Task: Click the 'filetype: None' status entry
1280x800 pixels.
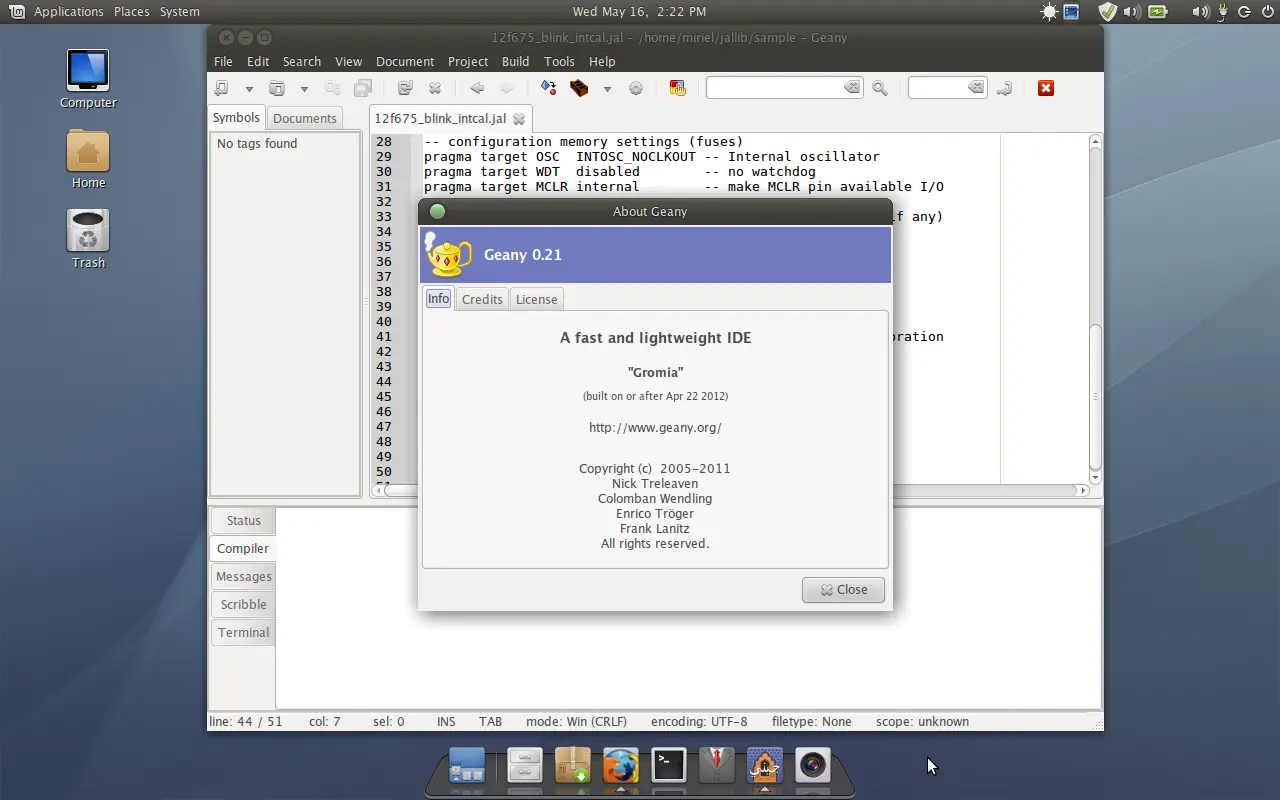Action: pyautogui.click(x=811, y=721)
